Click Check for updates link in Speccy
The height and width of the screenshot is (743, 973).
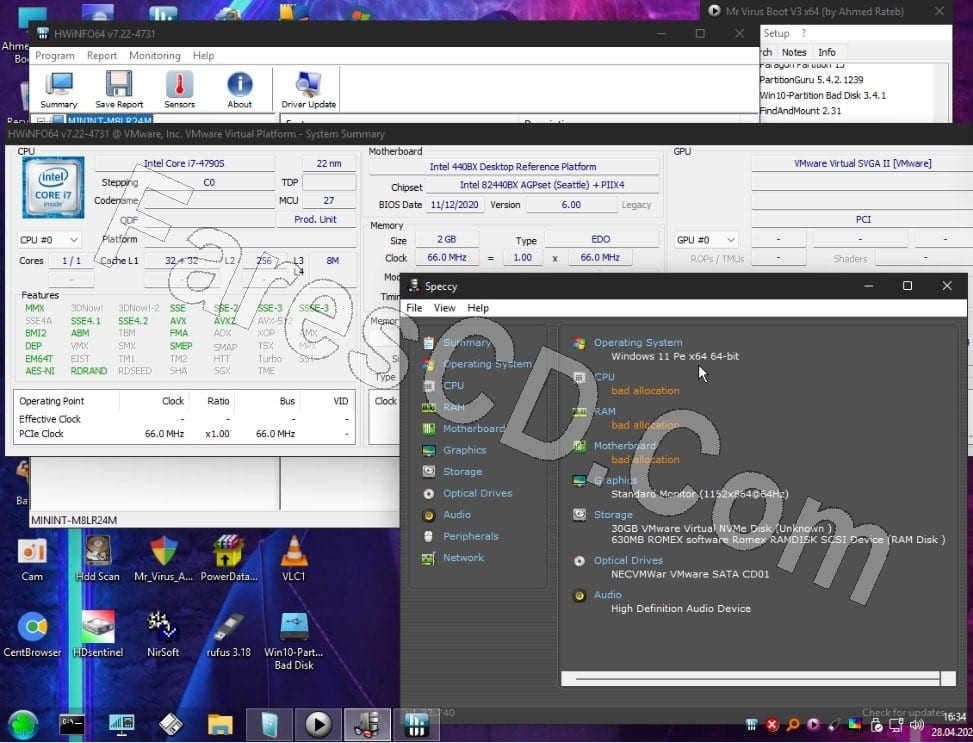coord(903,713)
